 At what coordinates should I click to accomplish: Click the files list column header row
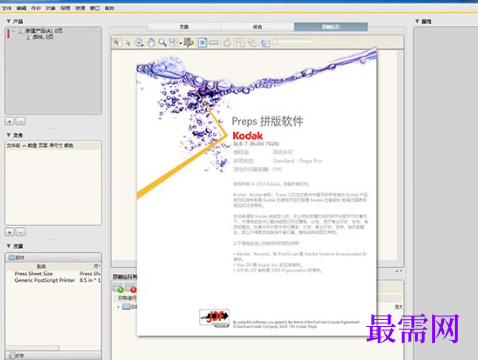click(x=53, y=145)
